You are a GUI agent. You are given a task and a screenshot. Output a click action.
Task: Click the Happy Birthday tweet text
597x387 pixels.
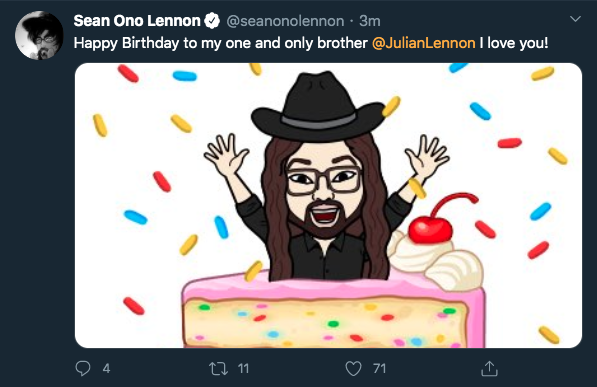[x=311, y=43]
